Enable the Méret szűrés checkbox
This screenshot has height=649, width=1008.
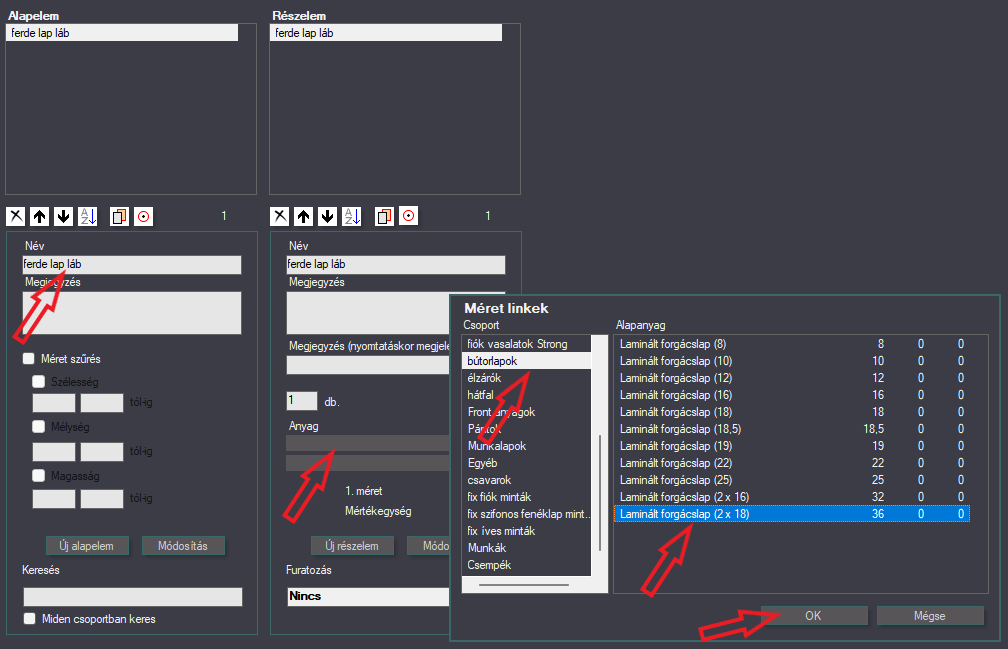pos(29,359)
